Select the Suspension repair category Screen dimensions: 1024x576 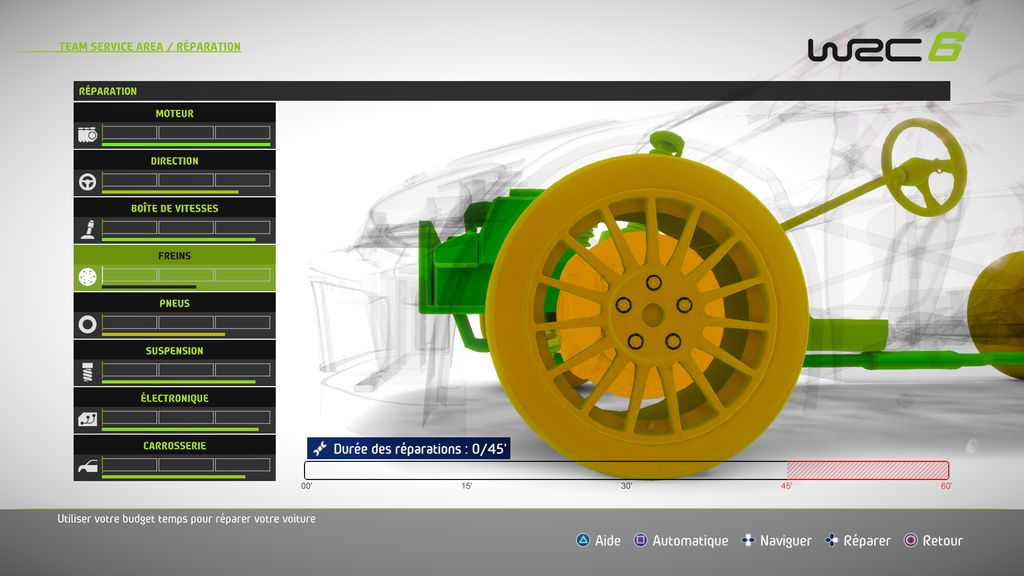(174, 362)
